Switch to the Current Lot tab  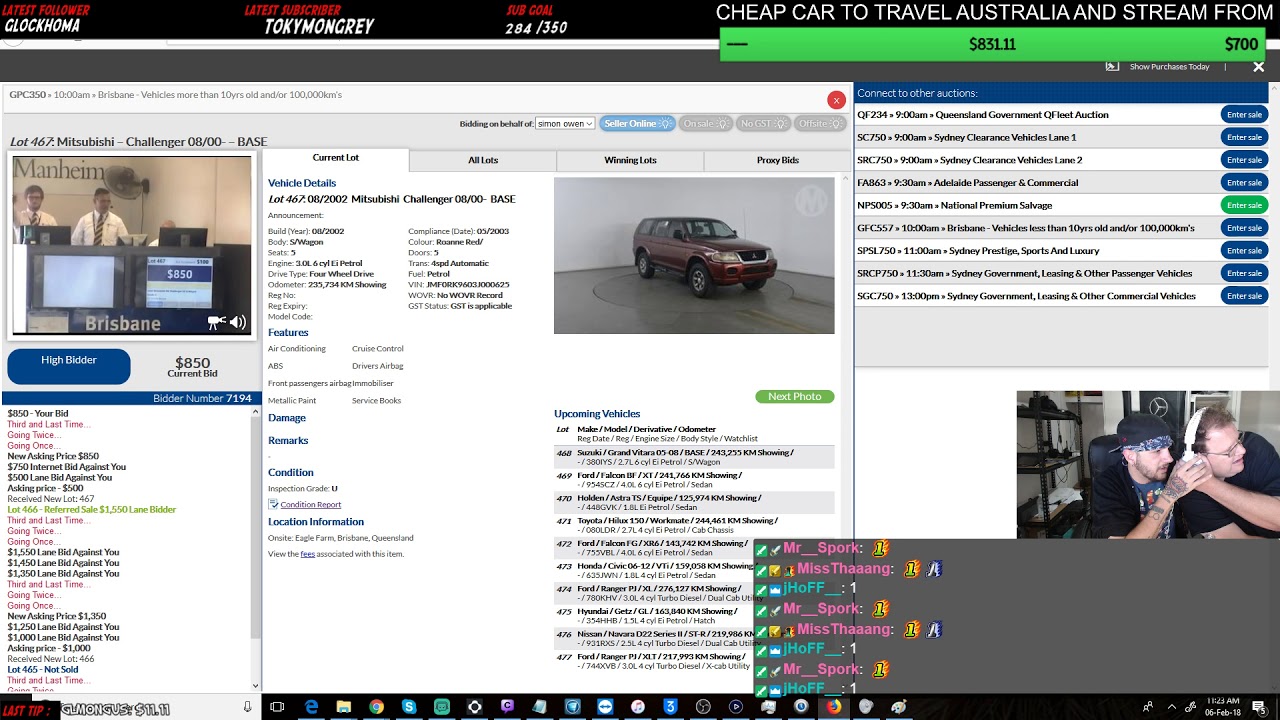coord(335,159)
